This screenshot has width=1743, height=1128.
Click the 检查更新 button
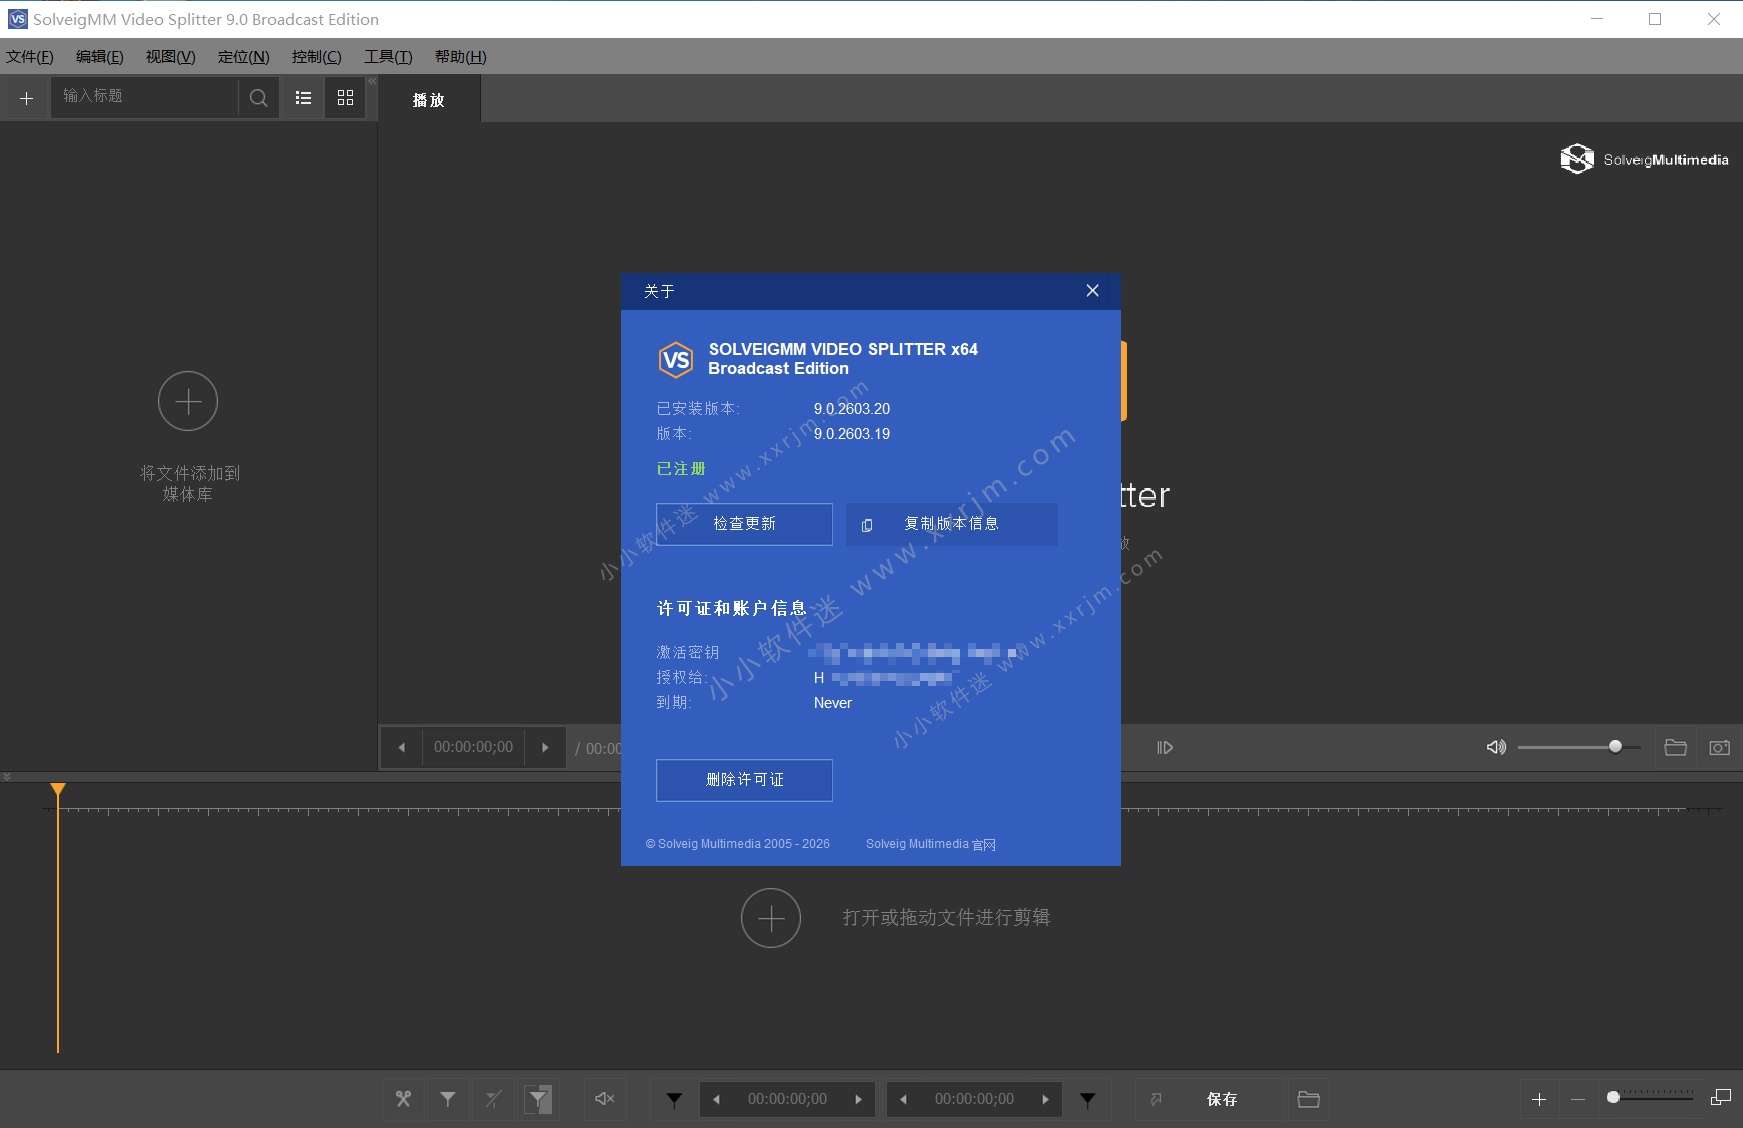(744, 523)
